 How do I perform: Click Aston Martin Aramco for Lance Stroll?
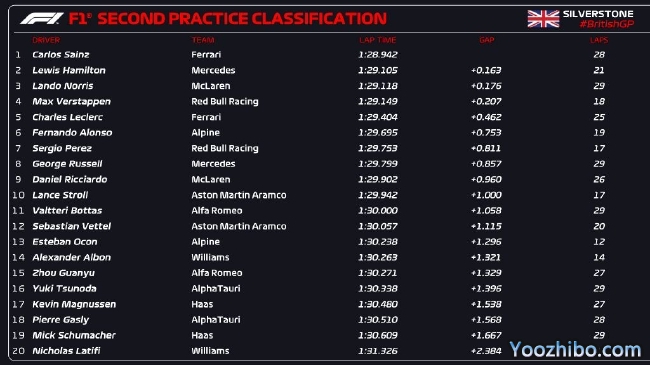click(x=239, y=195)
